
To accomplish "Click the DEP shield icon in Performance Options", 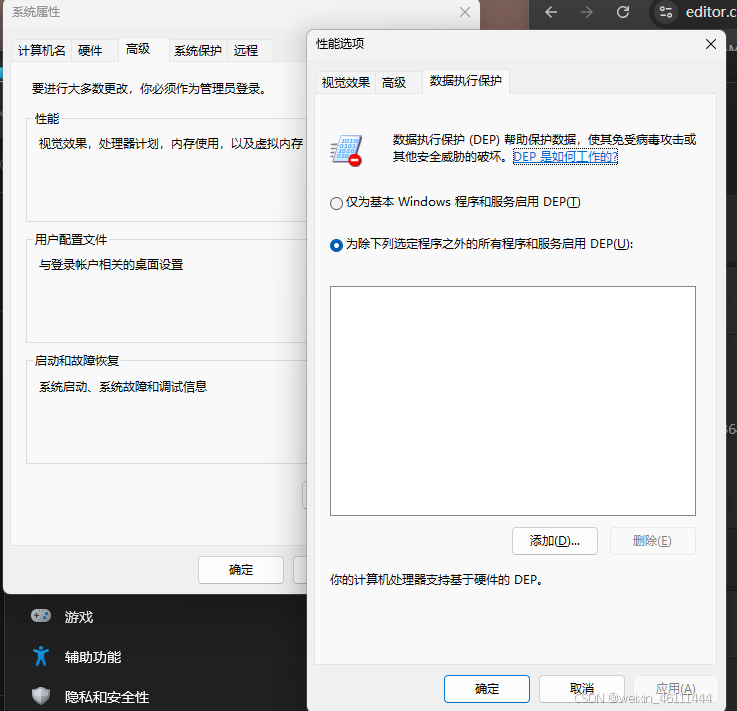I will tap(346, 150).
